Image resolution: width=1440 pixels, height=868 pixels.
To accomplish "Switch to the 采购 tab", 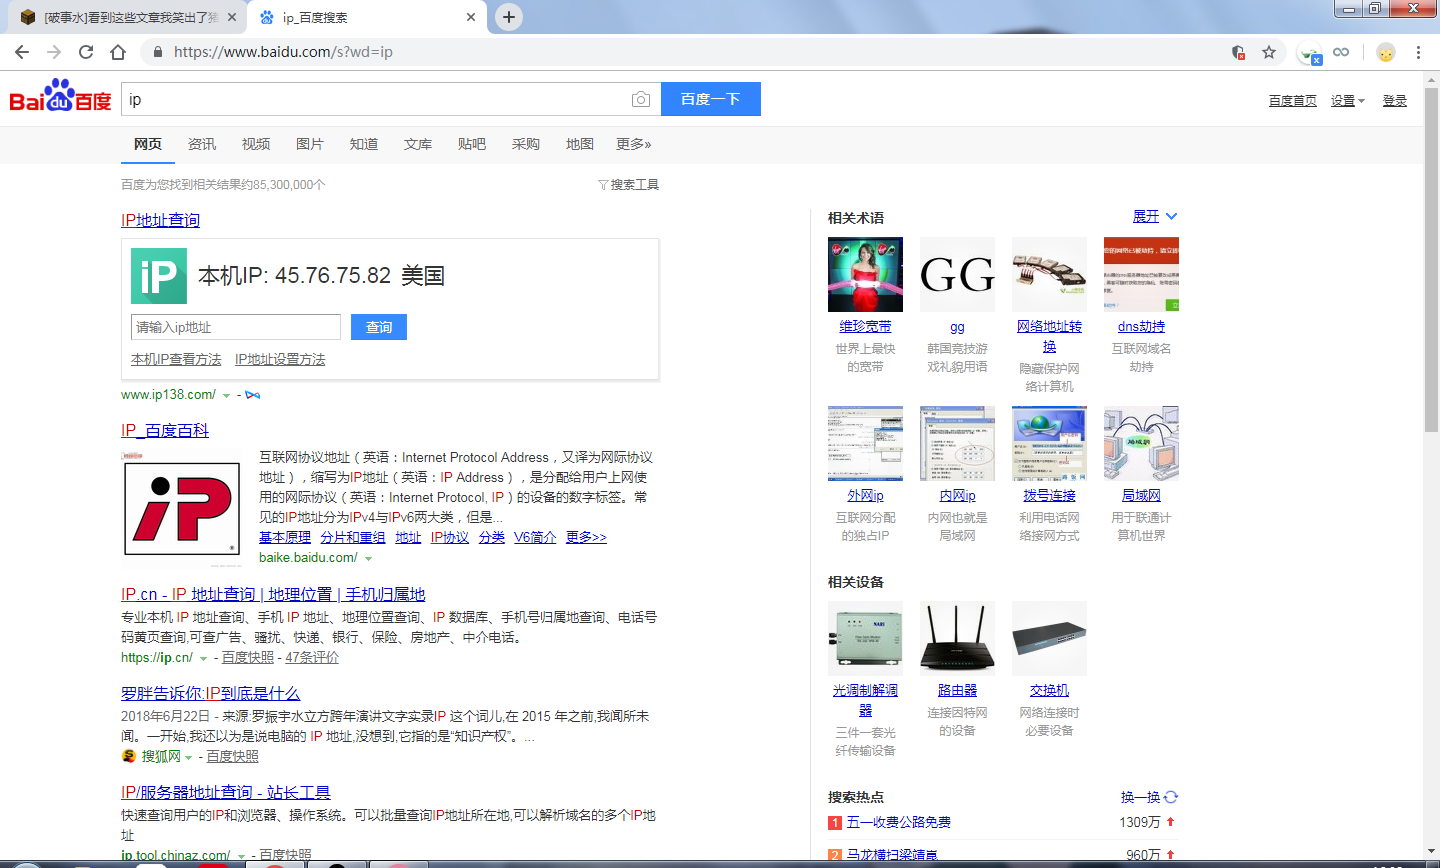I will (526, 144).
